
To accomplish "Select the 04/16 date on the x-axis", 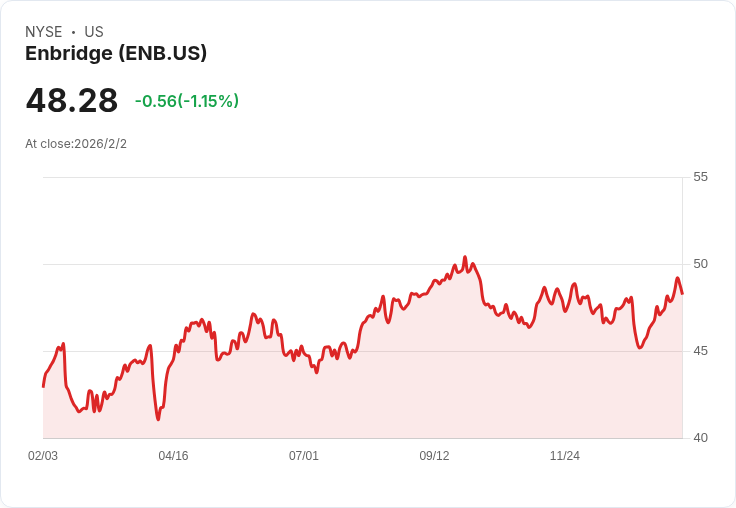I will click(173, 456).
